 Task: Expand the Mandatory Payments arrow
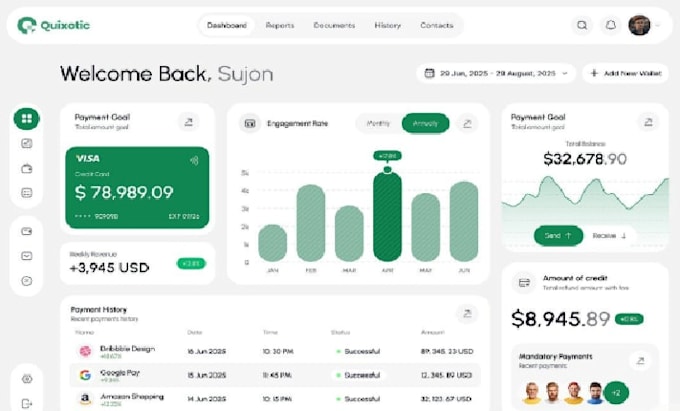641,361
